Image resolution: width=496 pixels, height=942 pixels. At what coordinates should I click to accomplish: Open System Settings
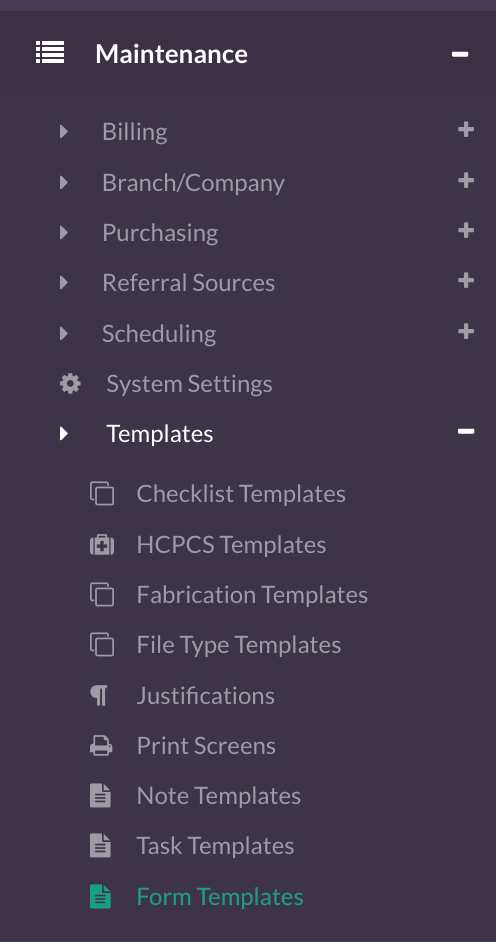[189, 384]
